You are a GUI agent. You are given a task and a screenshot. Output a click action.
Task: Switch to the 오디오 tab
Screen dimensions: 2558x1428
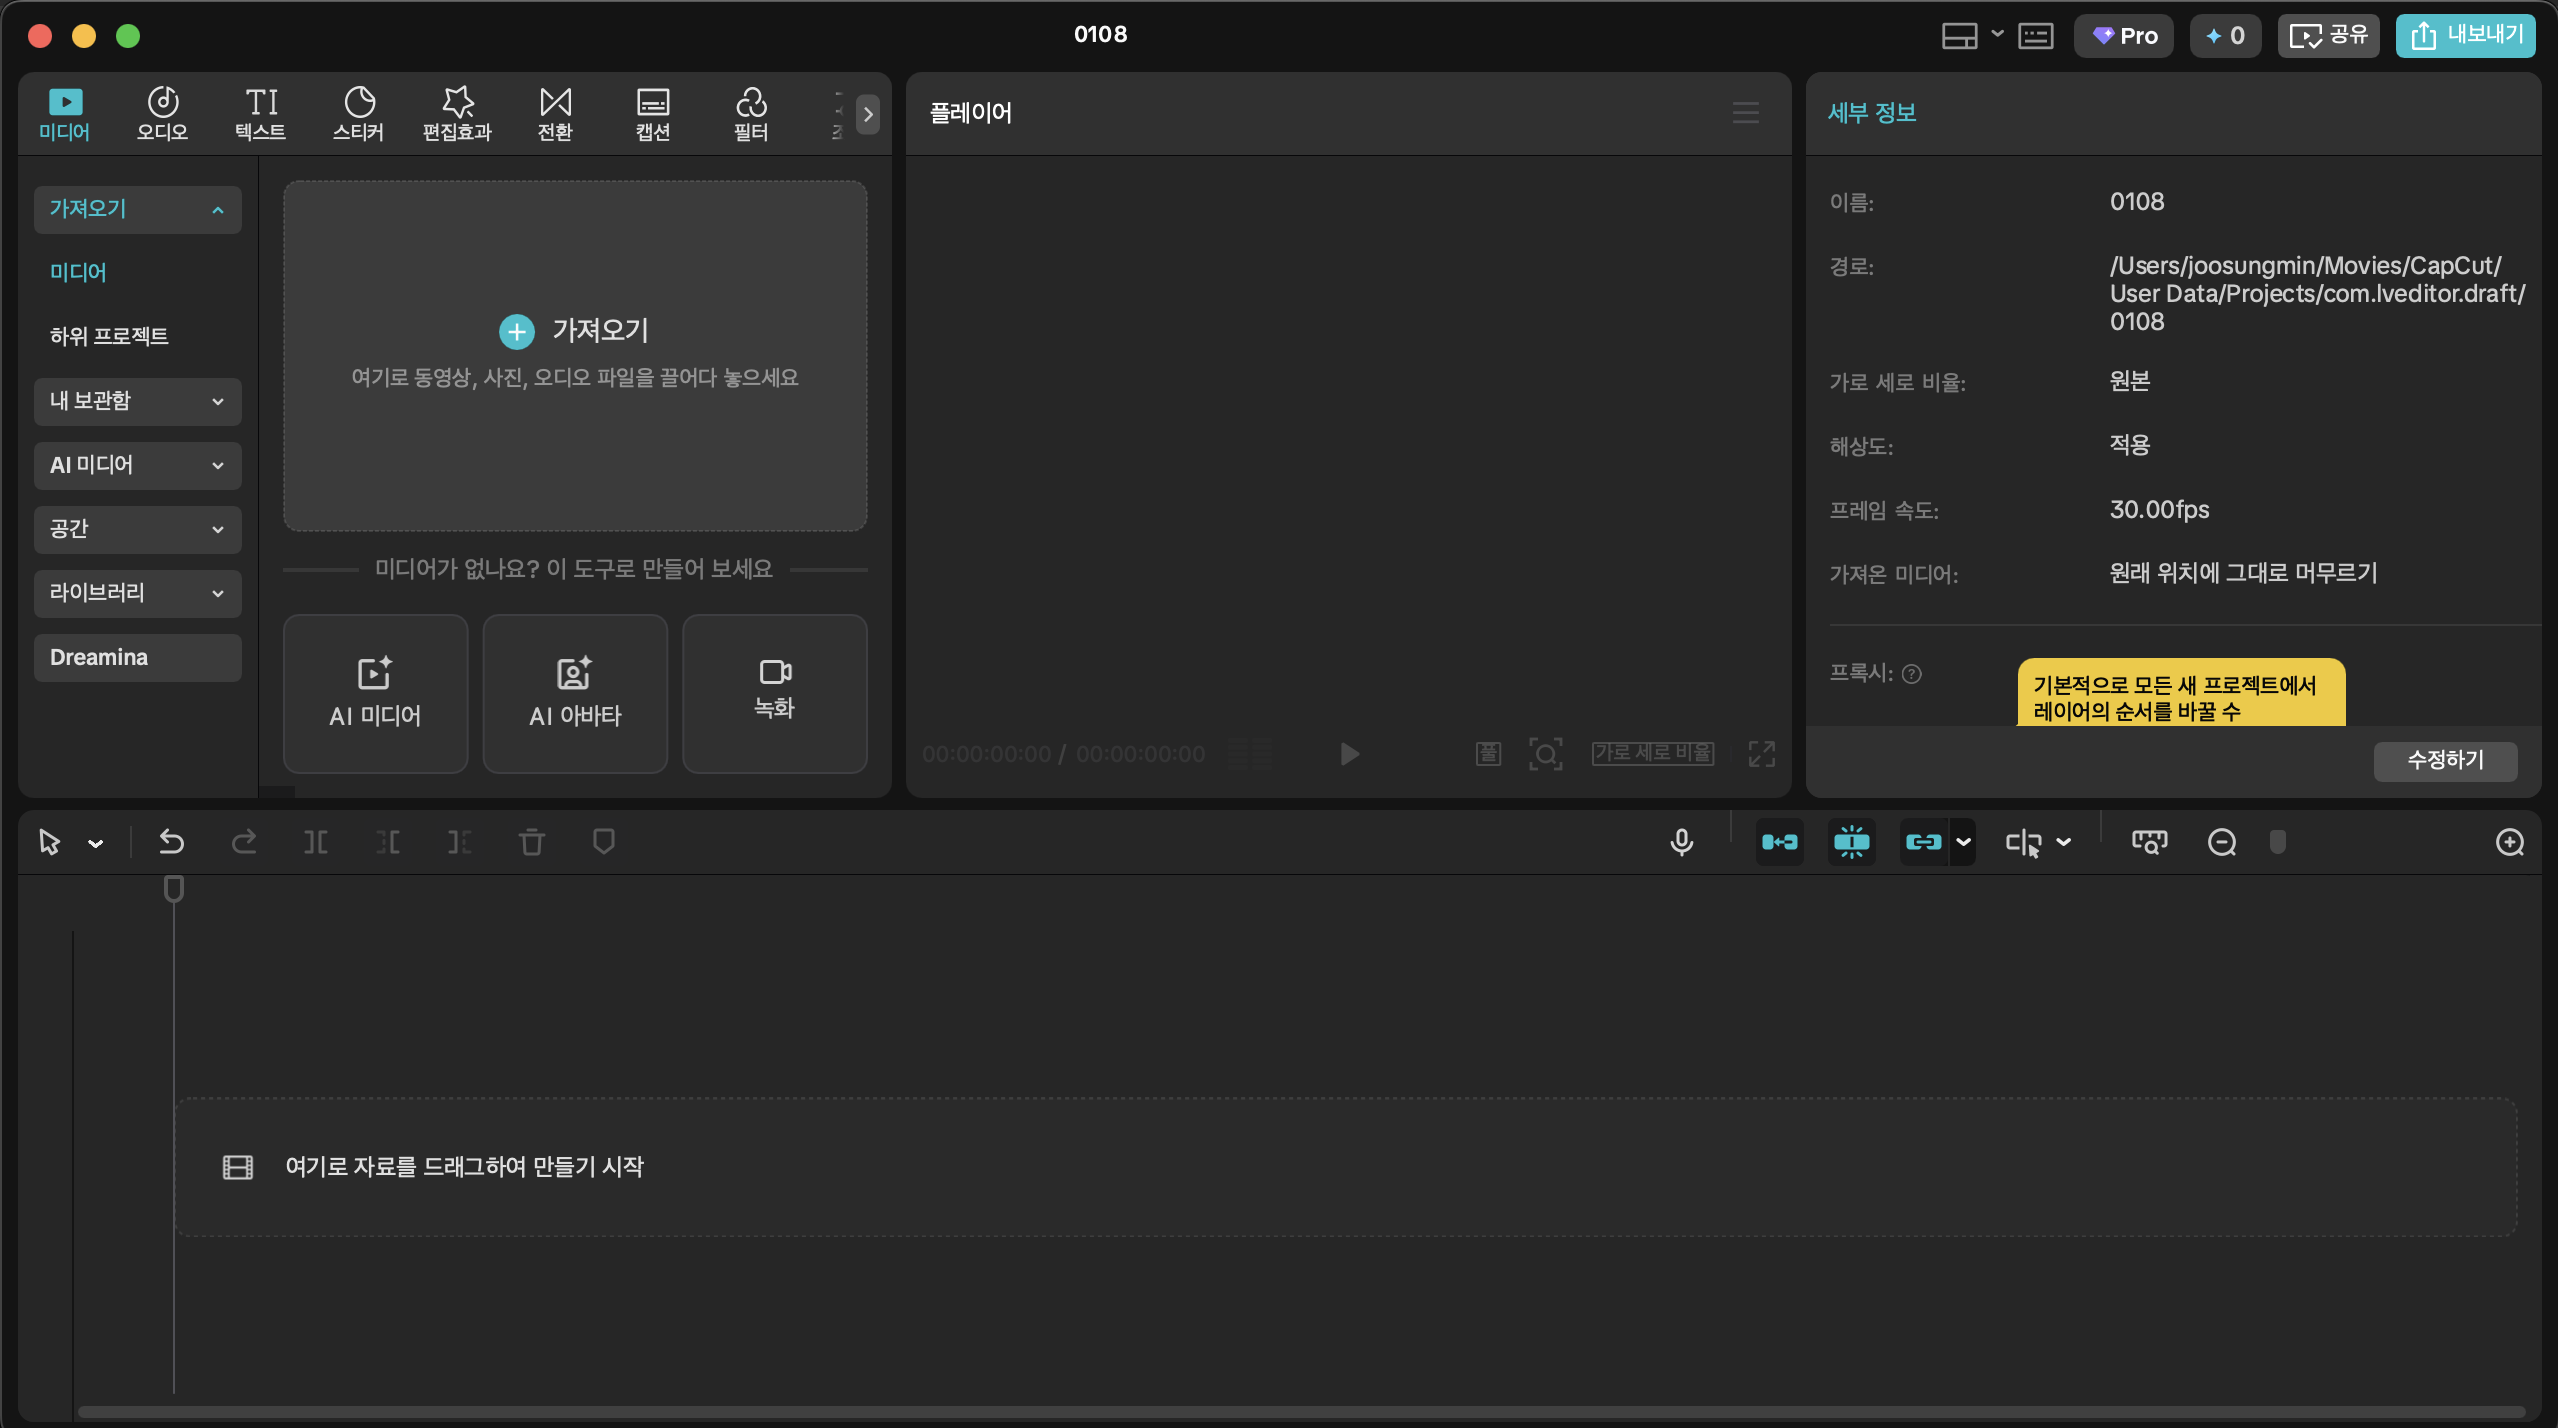tap(162, 114)
